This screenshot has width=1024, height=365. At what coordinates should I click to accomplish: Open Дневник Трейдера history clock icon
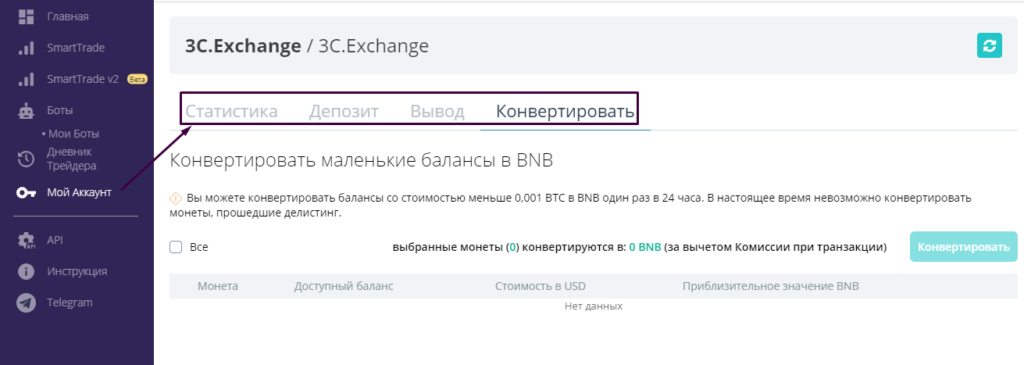pos(25,159)
